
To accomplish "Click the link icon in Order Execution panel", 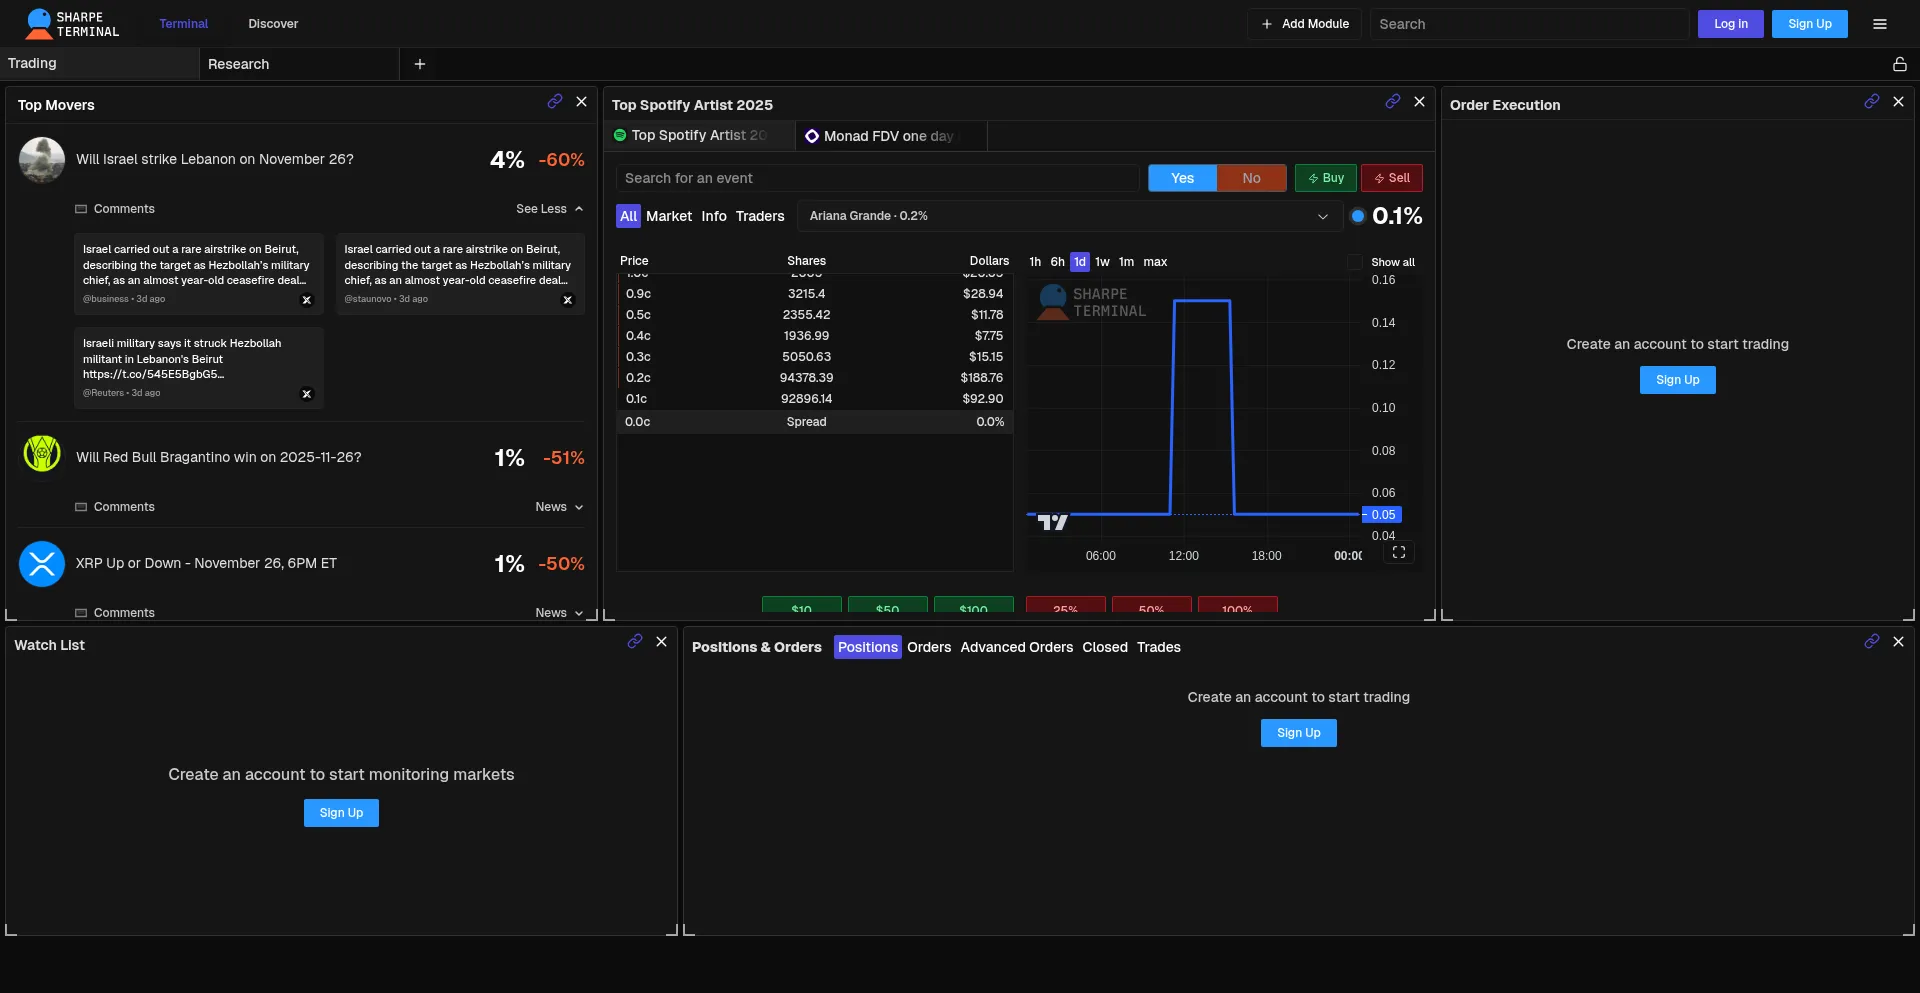I will pyautogui.click(x=1871, y=102).
